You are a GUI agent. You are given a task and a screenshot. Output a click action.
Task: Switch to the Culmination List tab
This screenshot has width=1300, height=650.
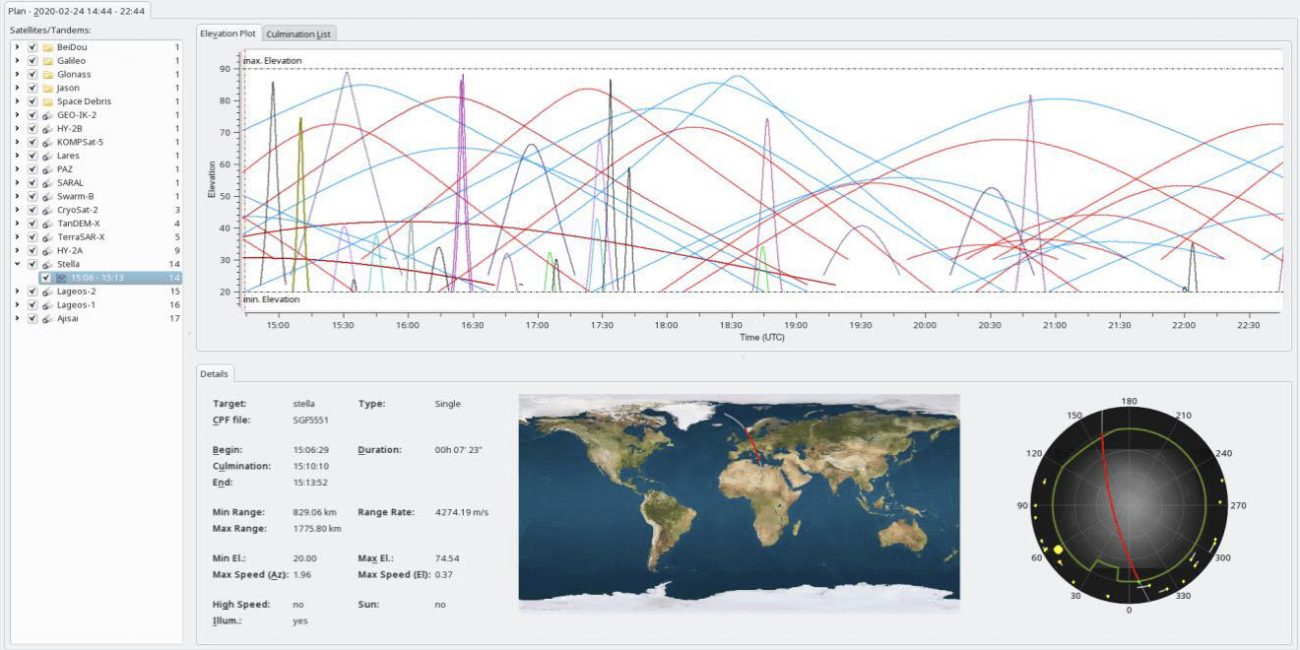click(x=299, y=34)
